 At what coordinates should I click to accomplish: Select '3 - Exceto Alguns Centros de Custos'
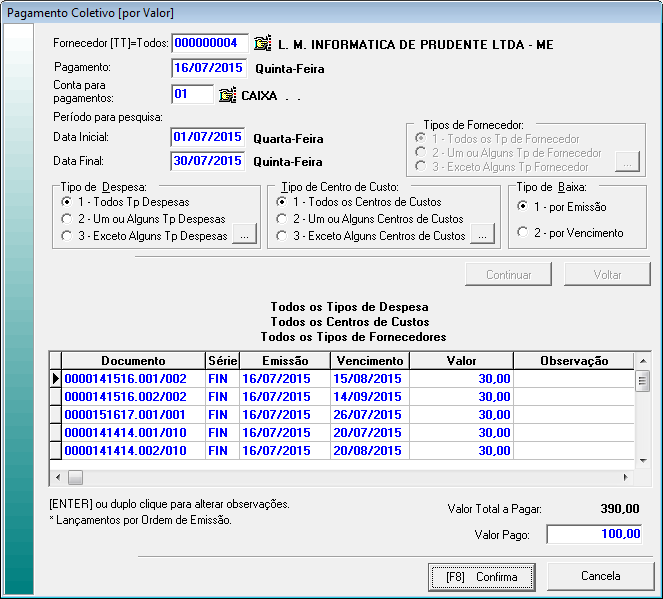(x=283, y=236)
